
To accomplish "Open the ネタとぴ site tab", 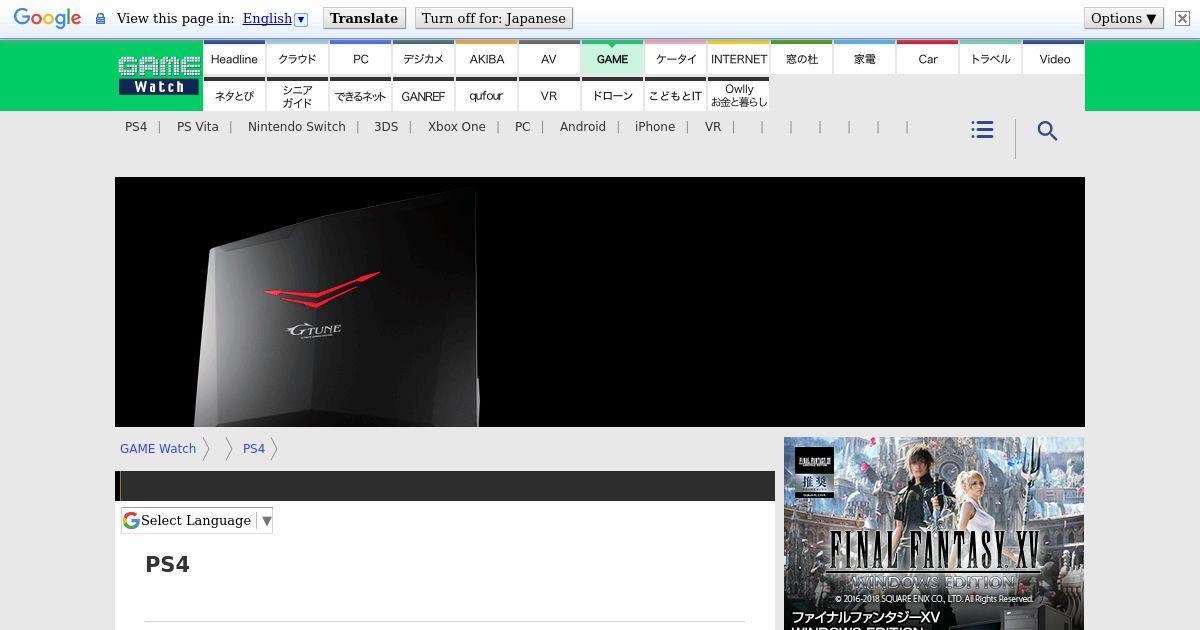I will [234, 94].
